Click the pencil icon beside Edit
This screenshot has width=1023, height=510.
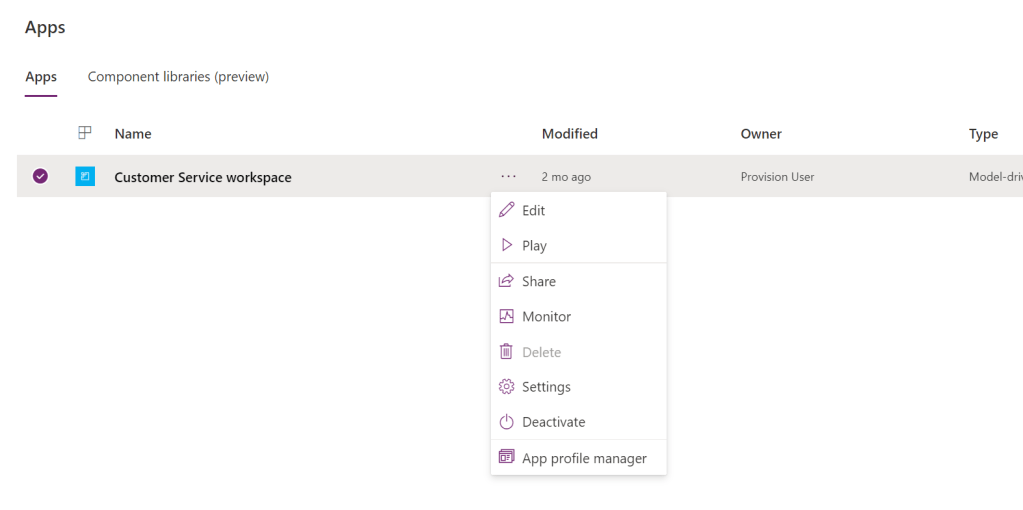coord(506,210)
